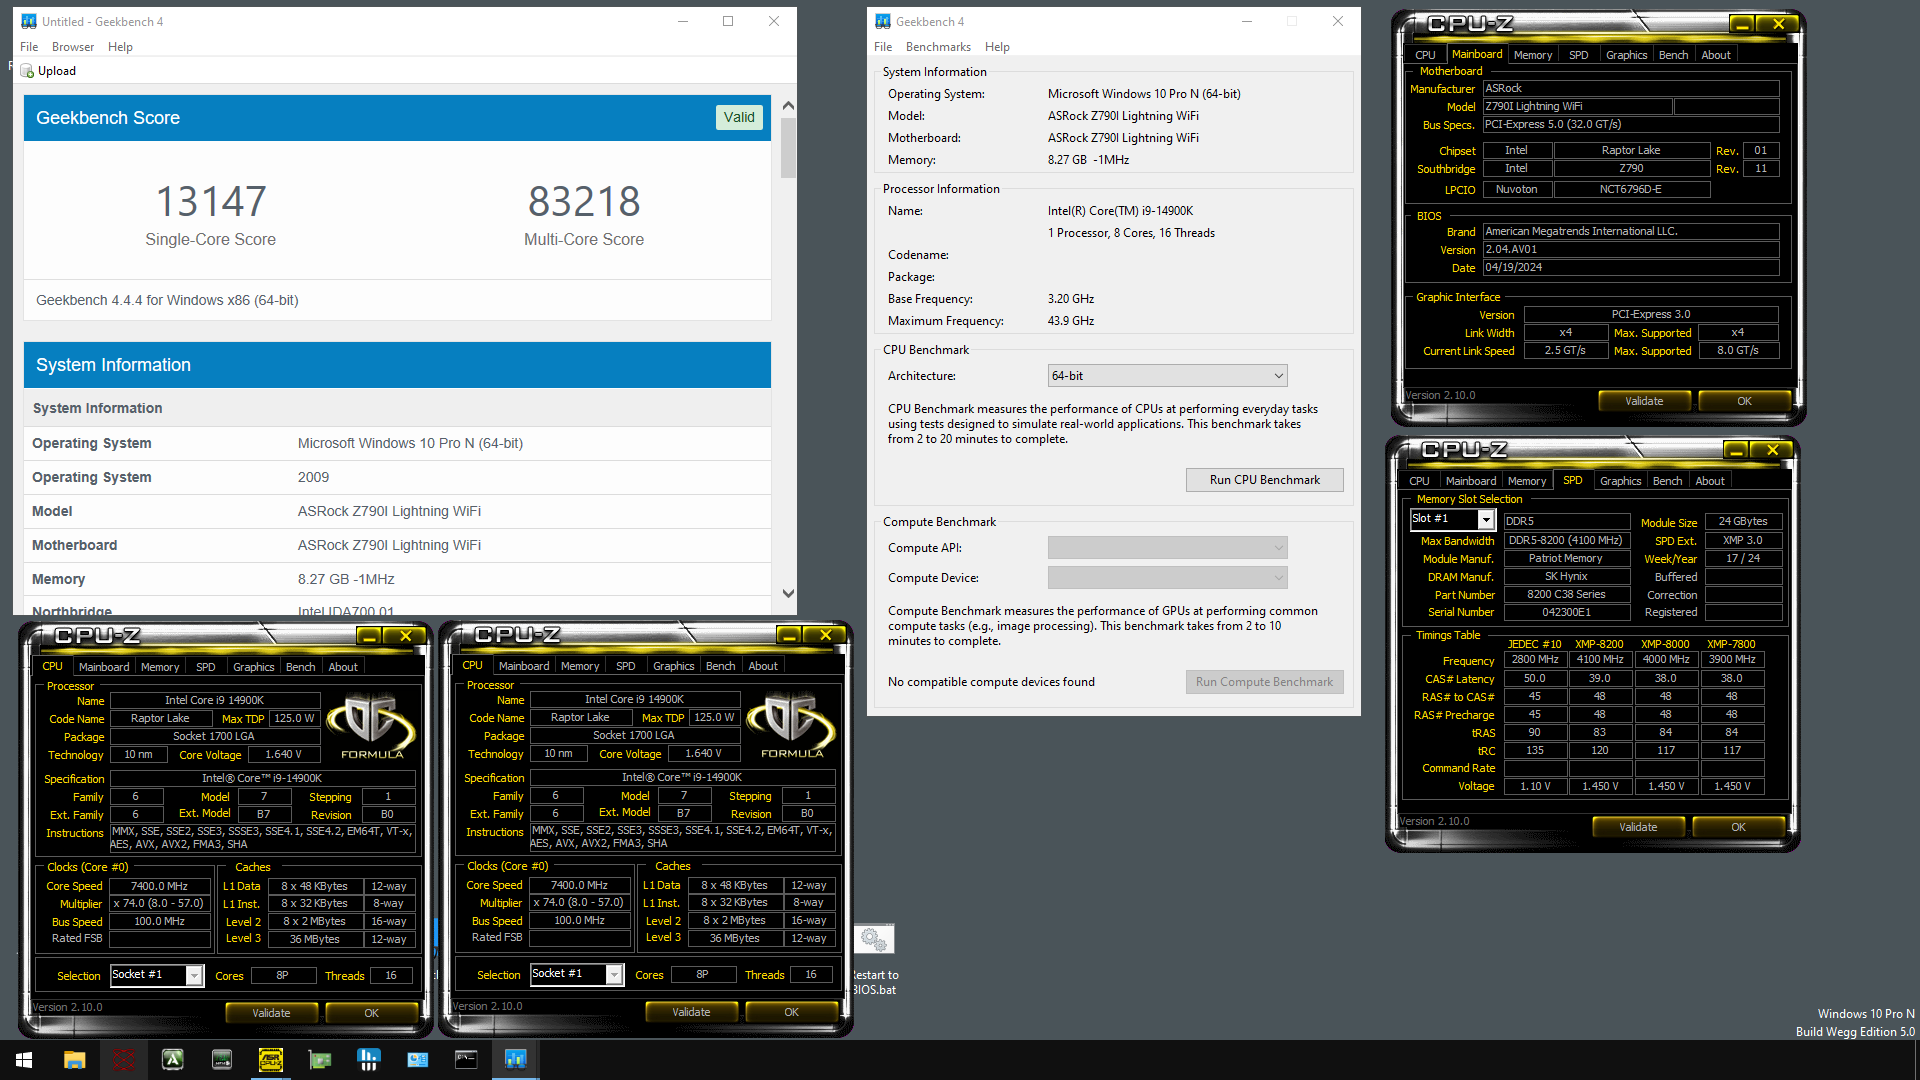Click Validate in CPU-Z Mainboard window

1644,401
